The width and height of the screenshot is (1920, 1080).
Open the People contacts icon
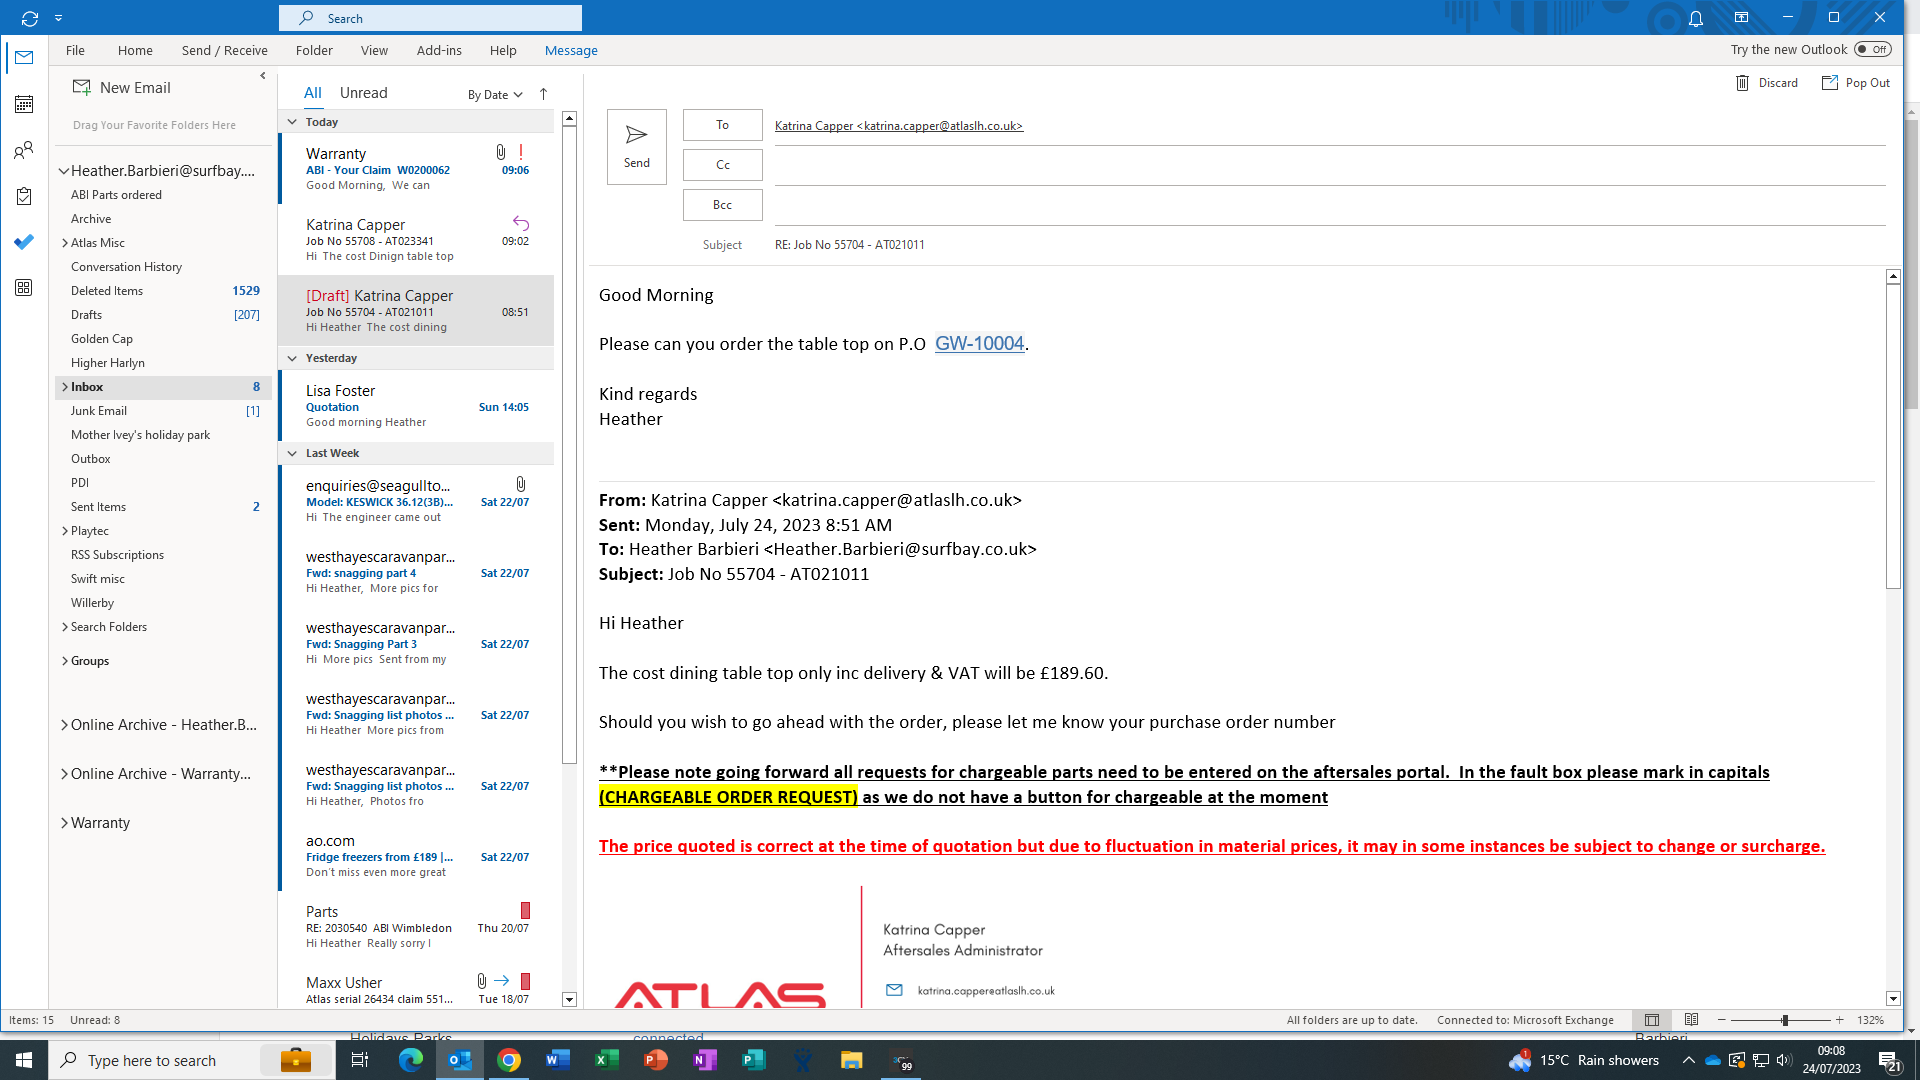pyautogui.click(x=24, y=151)
